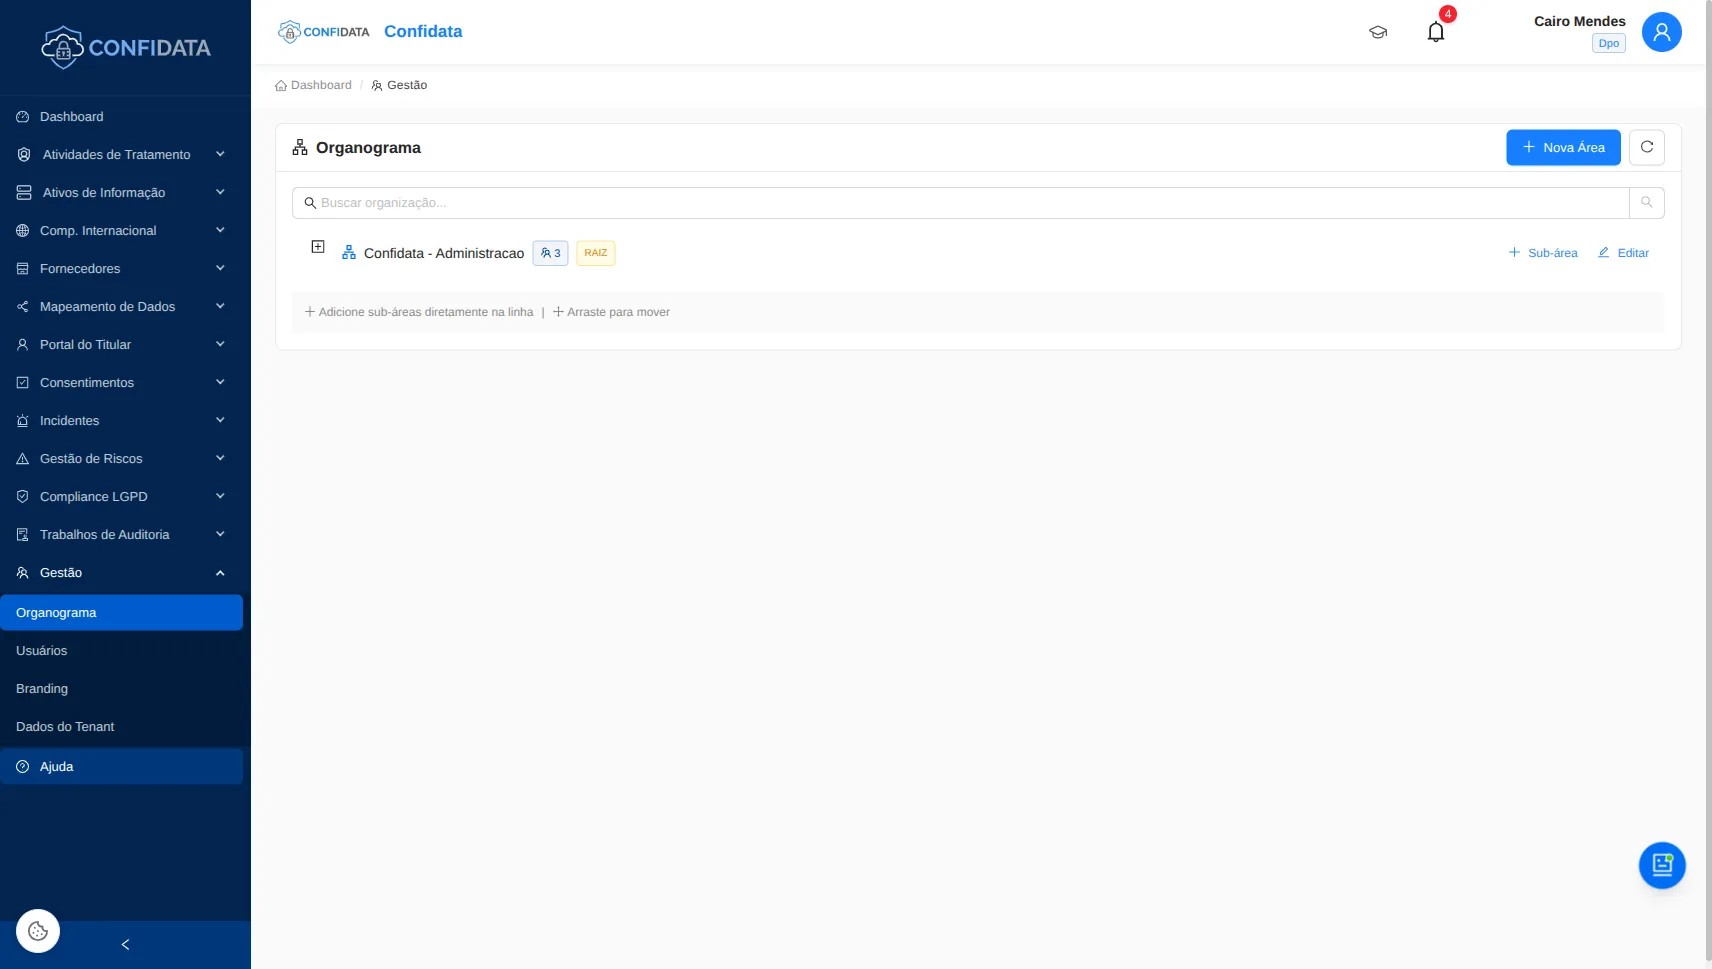Open the Ajuda help icon at sidebar bottom
The image size is (1712, 969).
click(x=22, y=767)
